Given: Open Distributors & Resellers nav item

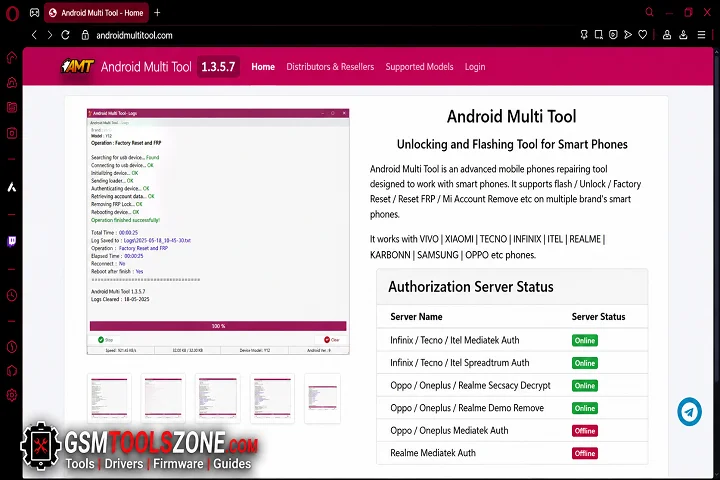Looking at the screenshot, I should [x=330, y=67].
